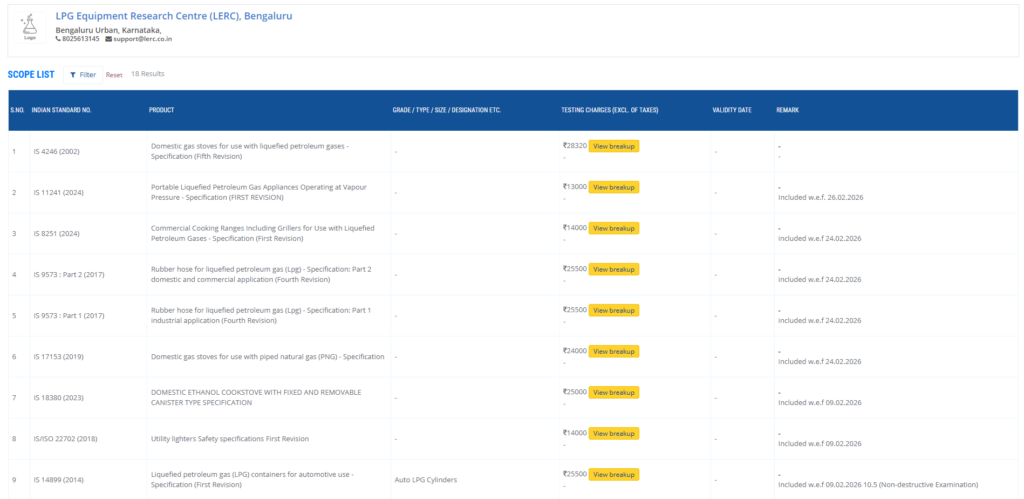
Task: View breakup for IS 14899 automotive containers
Action: (613, 474)
